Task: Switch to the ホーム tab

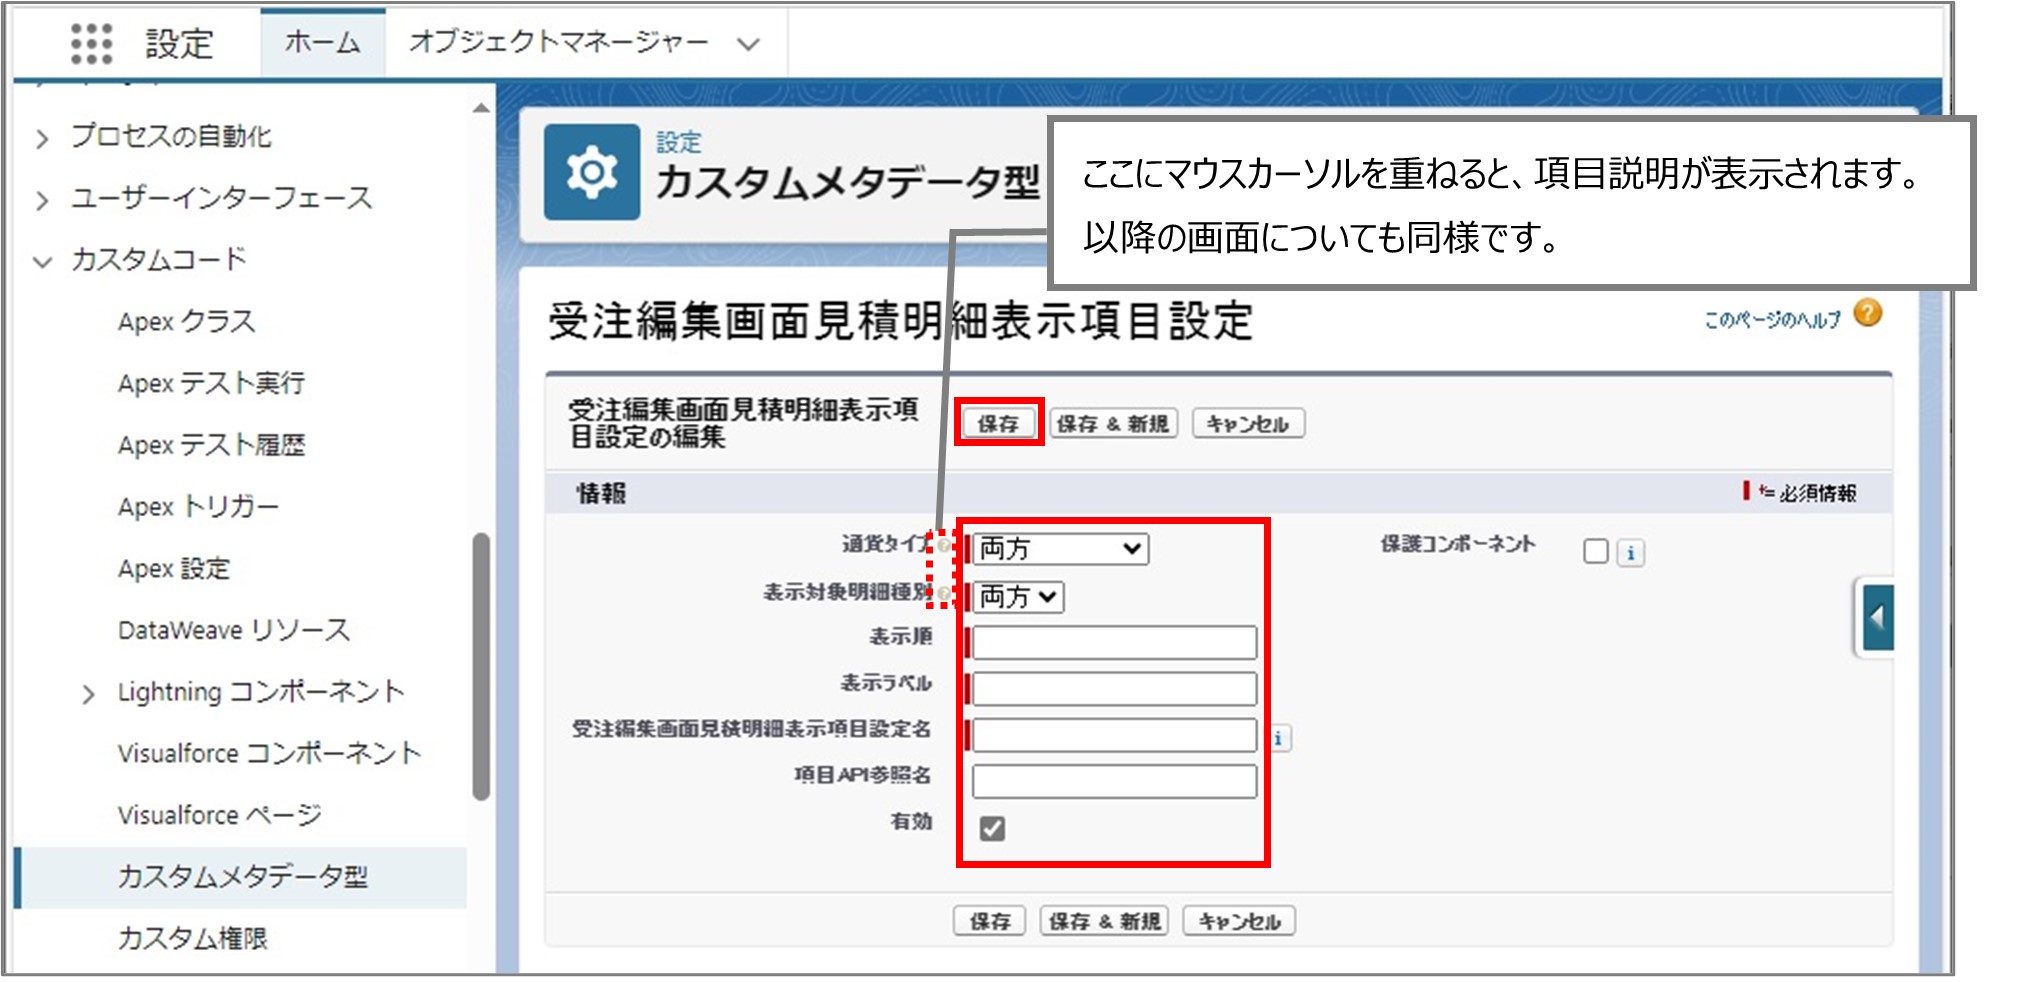Action: pyautogui.click(x=322, y=42)
